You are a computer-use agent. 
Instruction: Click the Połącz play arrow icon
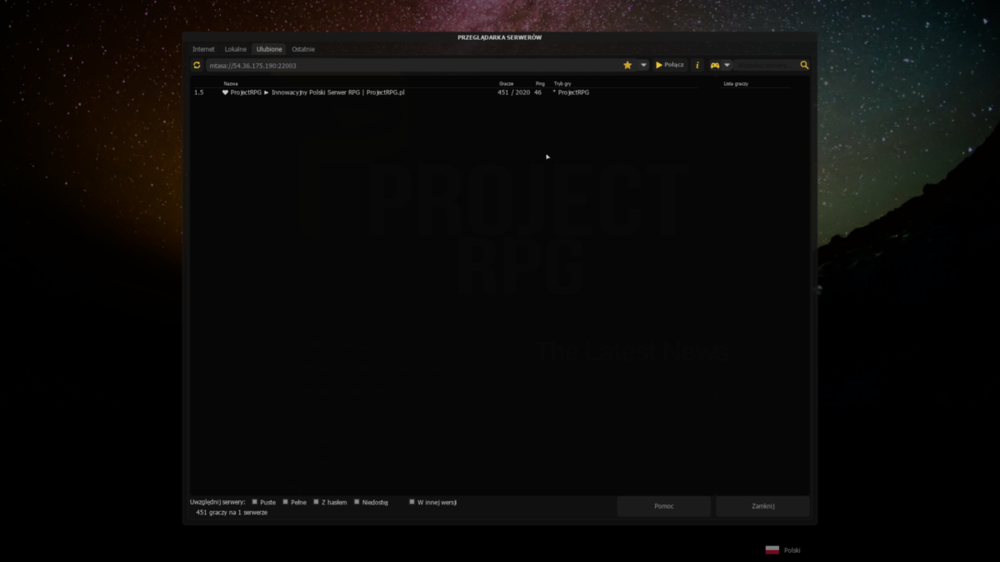tap(659, 65)
